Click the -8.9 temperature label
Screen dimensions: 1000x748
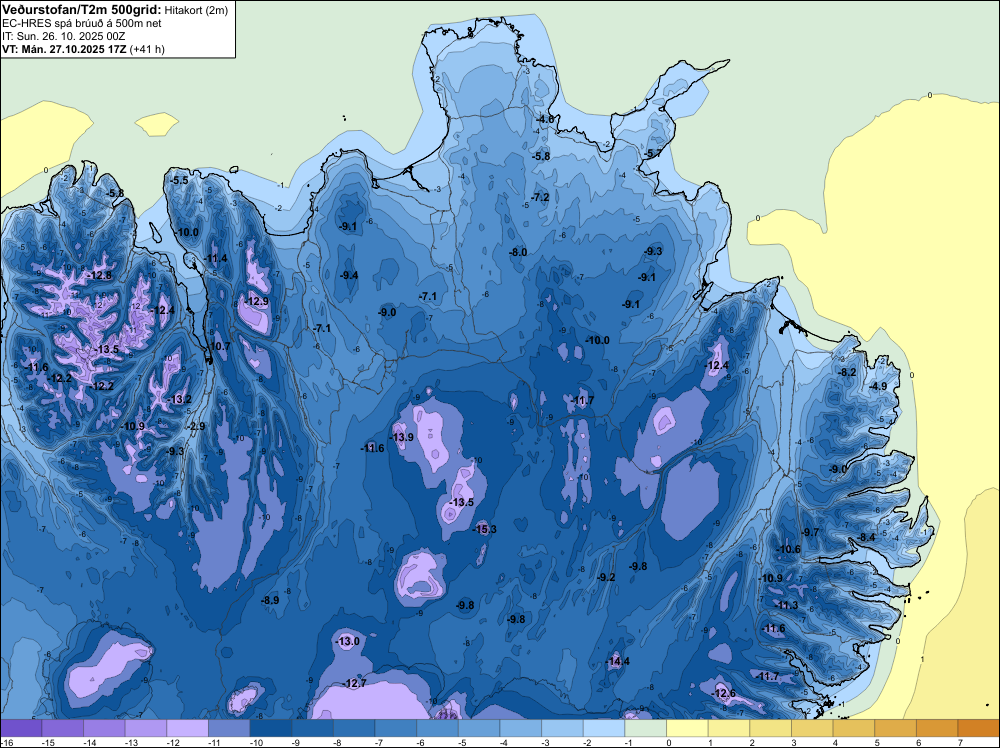click(x=270, y=601)
